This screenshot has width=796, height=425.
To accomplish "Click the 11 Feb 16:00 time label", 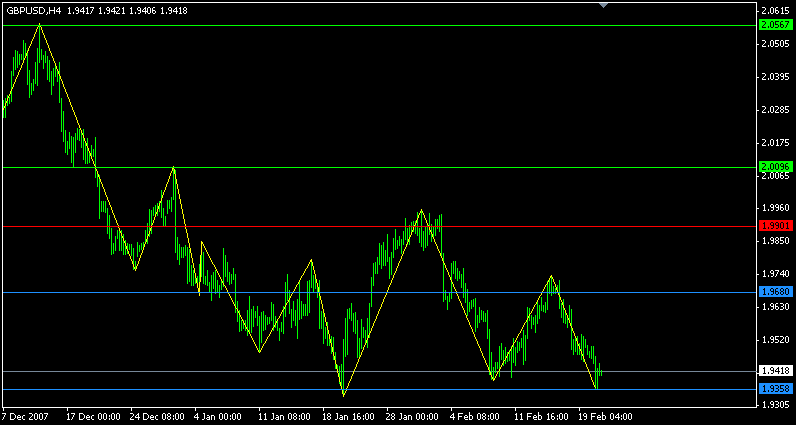I will 541,417.
